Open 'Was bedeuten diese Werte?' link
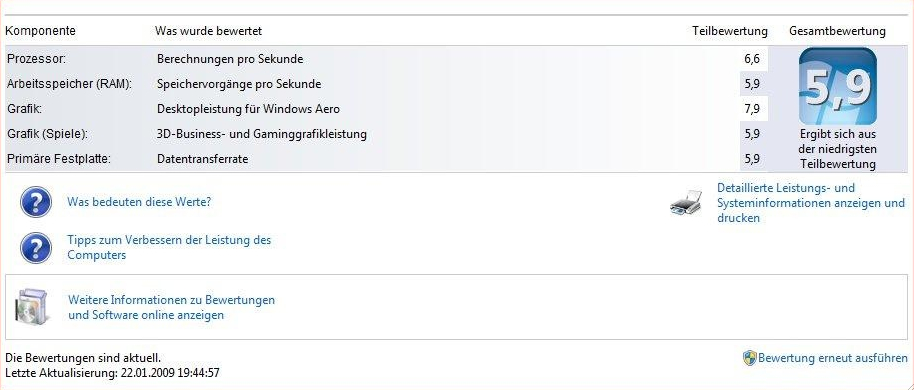The image size is (914, 390). 139,202
